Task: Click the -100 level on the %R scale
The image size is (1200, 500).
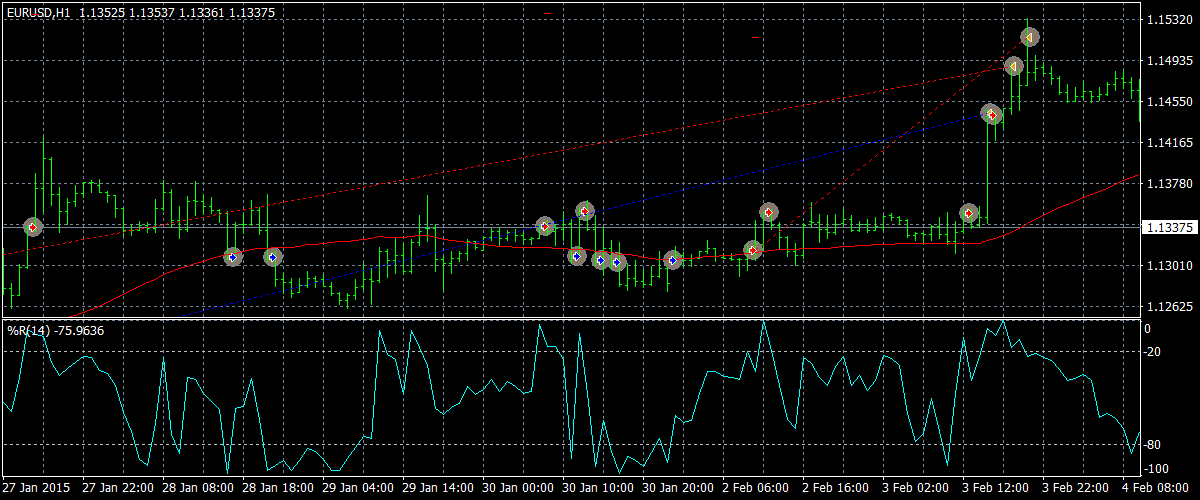Action: (x=1157, y=468)
